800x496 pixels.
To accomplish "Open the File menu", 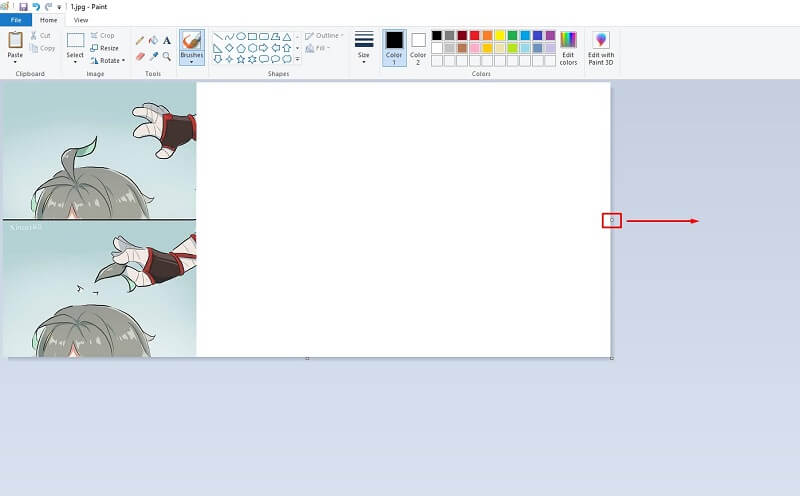I will pyautogui.click(x=16, y=20).
